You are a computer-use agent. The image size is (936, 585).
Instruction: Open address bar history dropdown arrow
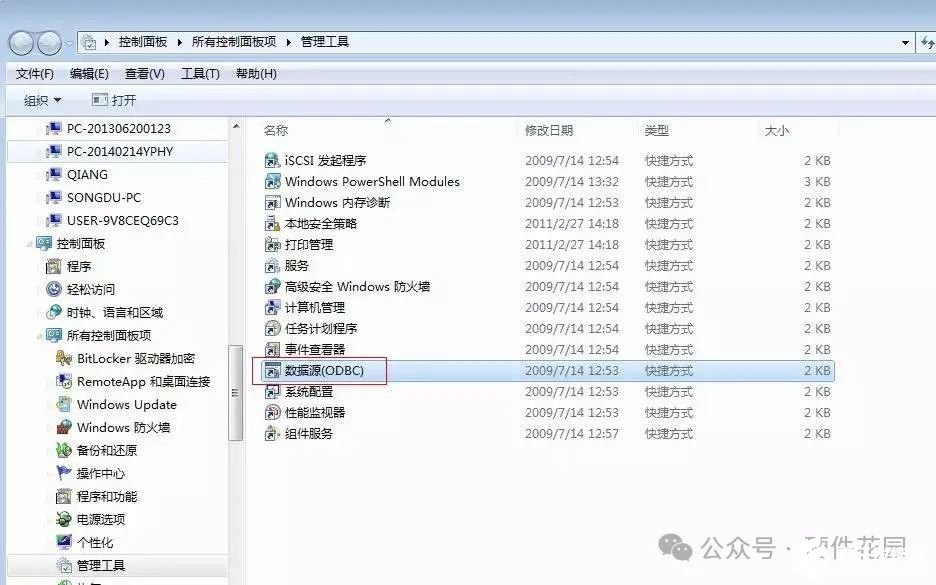(x=905, y=42)
